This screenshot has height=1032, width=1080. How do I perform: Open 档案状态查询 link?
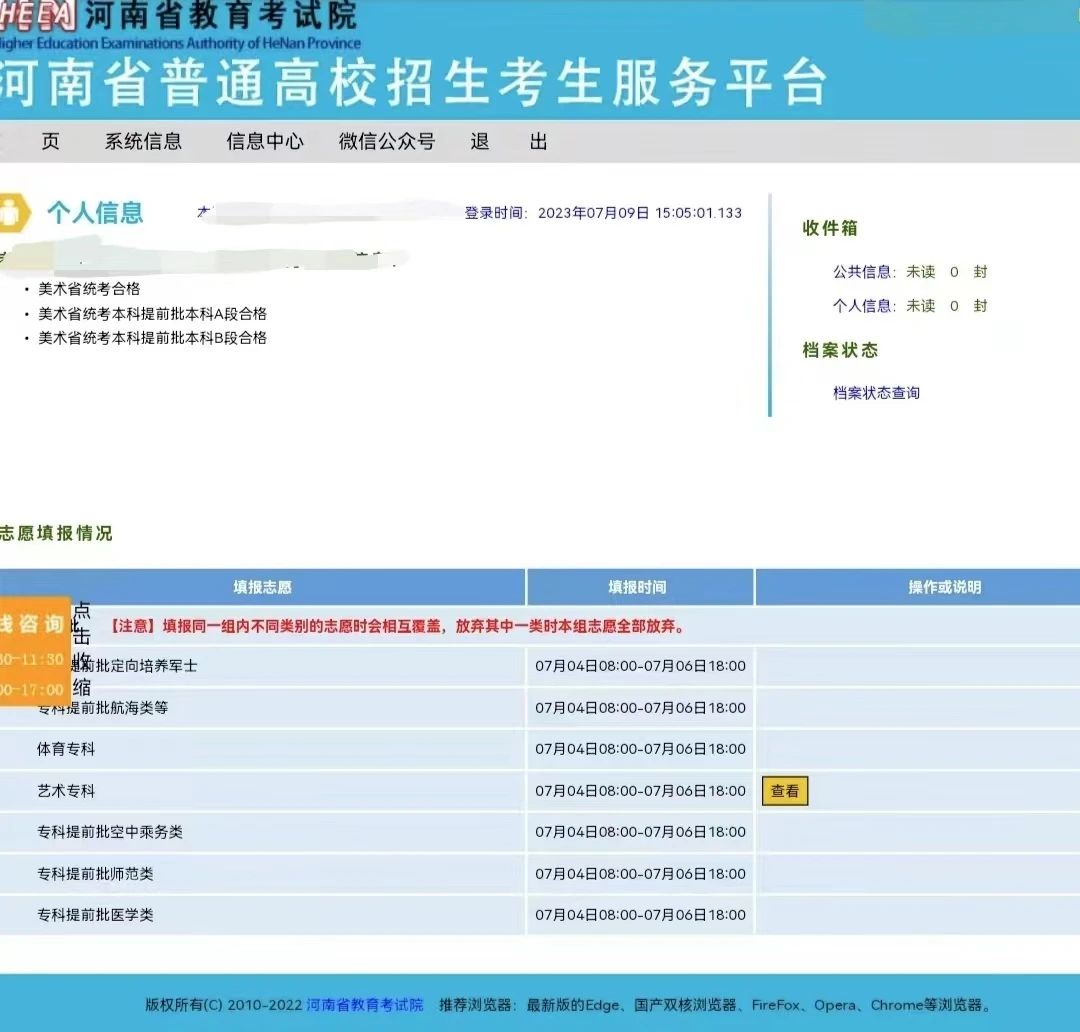(876, 393)
